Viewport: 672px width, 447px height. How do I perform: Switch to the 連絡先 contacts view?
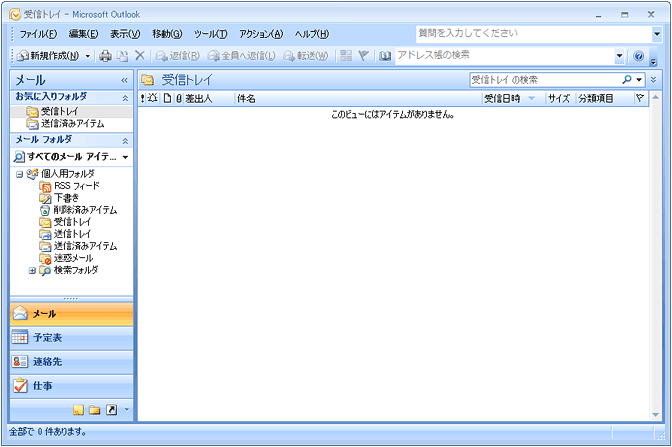pyautogui.click(x=72, y=362)
